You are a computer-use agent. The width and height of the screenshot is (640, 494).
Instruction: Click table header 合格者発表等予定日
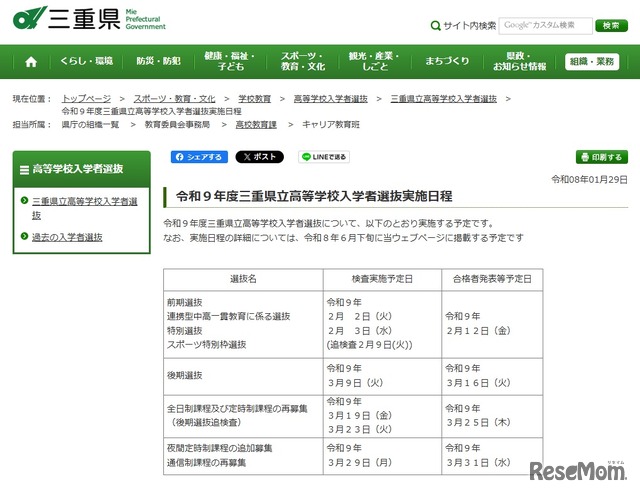click(x=492, y=279)
